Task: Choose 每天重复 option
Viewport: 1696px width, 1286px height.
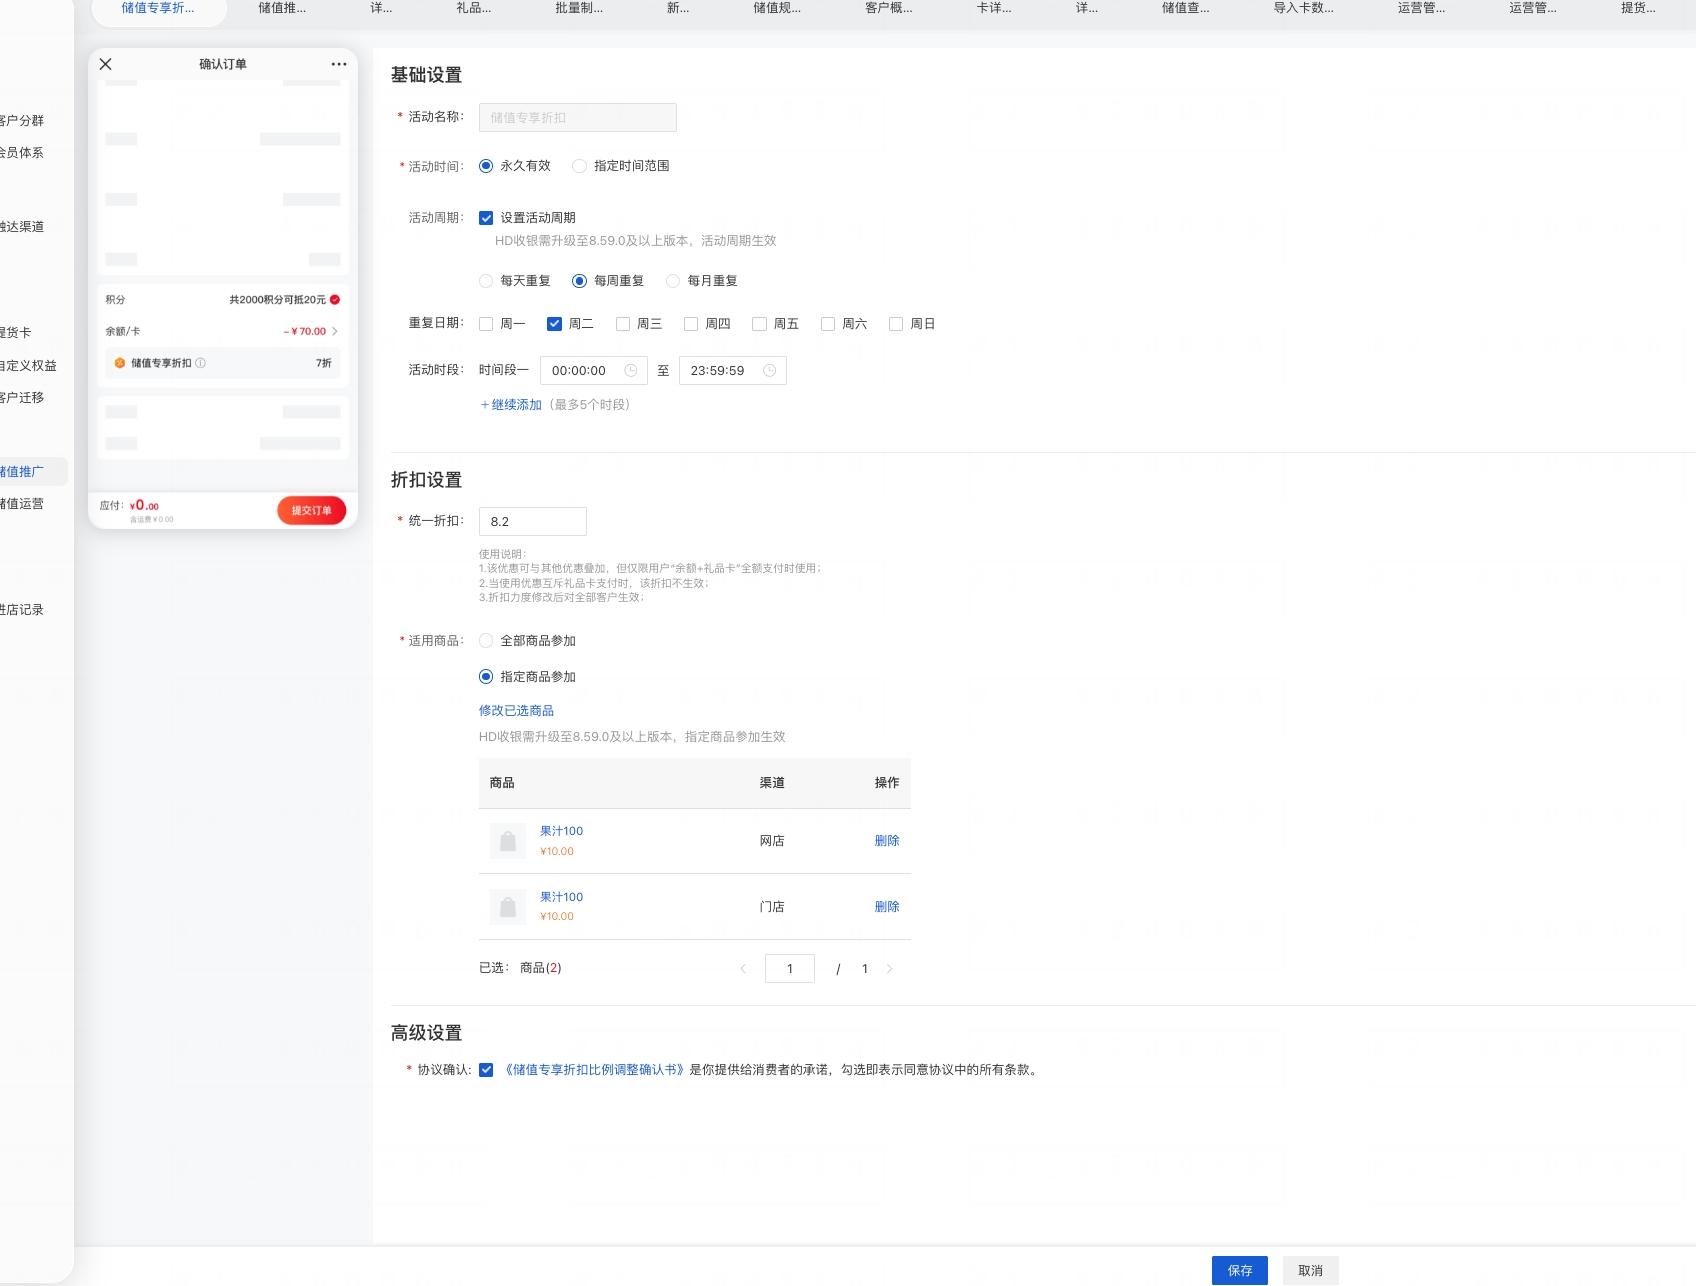Action: pos(486,281)
